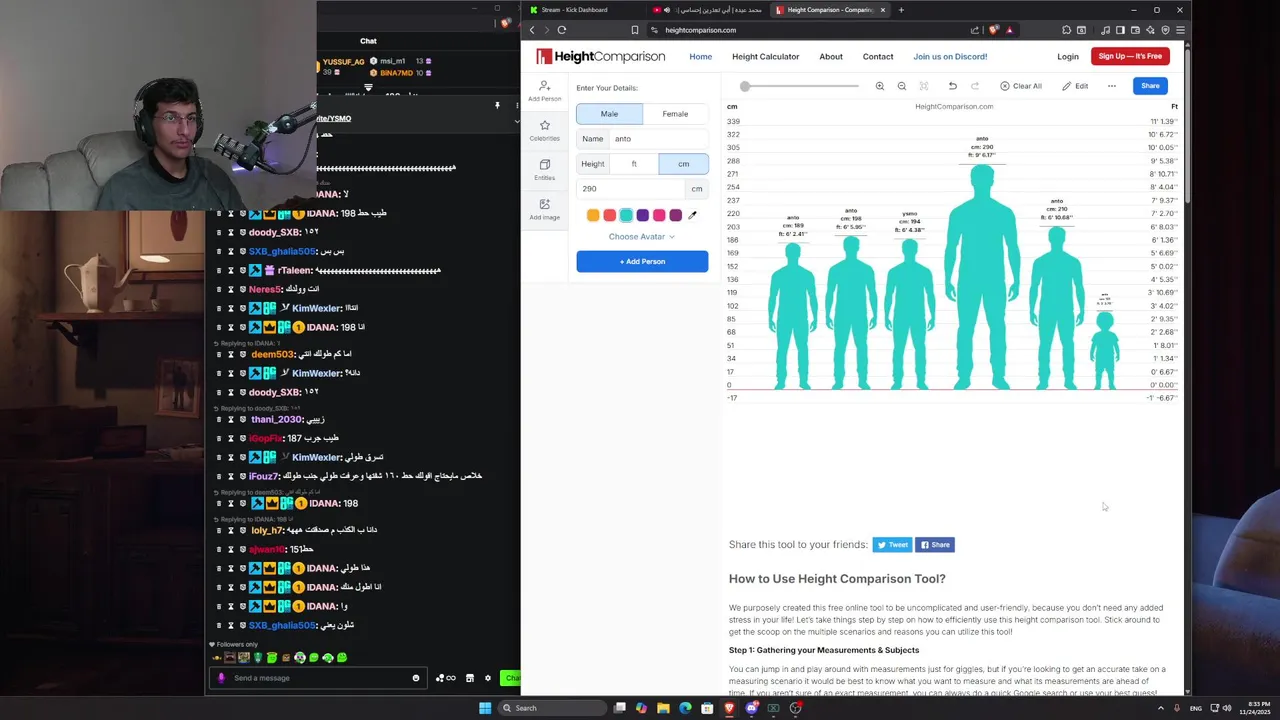Open the three-dot more options menu
This screenshot has width=1280, height=720.
coord(1111,86)
